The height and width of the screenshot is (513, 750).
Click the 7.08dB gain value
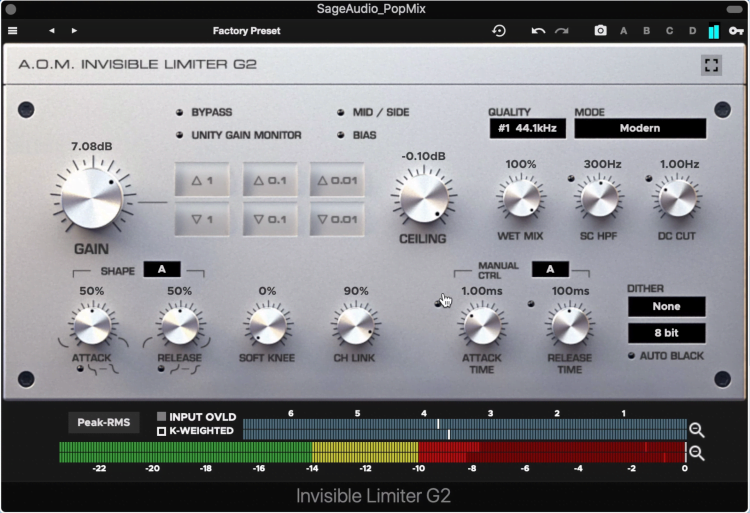92,146
